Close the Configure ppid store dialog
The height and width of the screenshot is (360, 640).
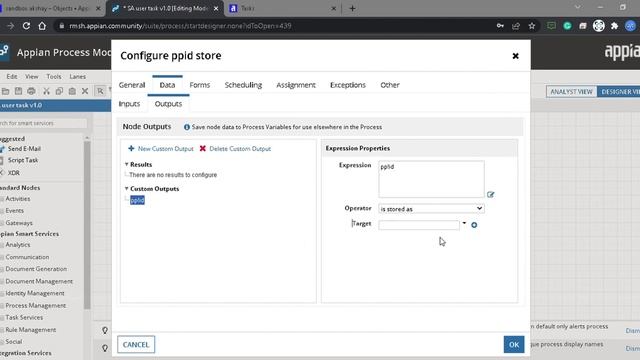(x=515, y=56)
